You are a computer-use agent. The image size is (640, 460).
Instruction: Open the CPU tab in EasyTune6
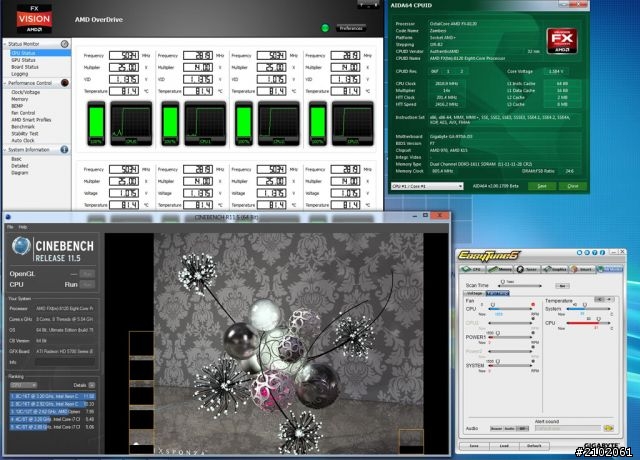tap(471, 269)
